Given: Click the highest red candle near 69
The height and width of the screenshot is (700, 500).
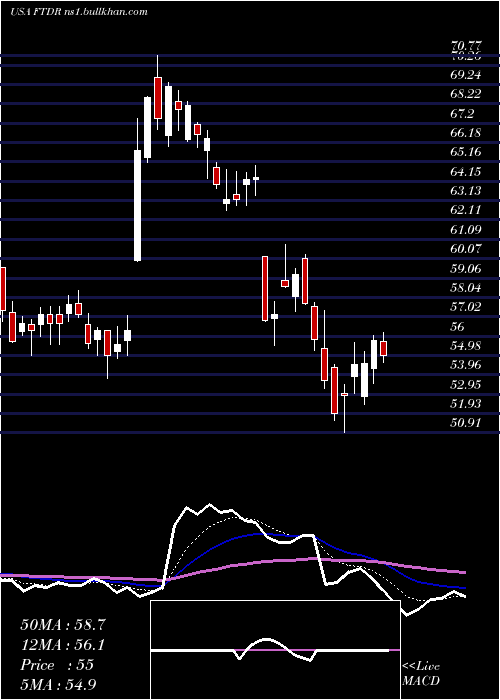Looking at the screenshot, I should (x=158, y=98).
